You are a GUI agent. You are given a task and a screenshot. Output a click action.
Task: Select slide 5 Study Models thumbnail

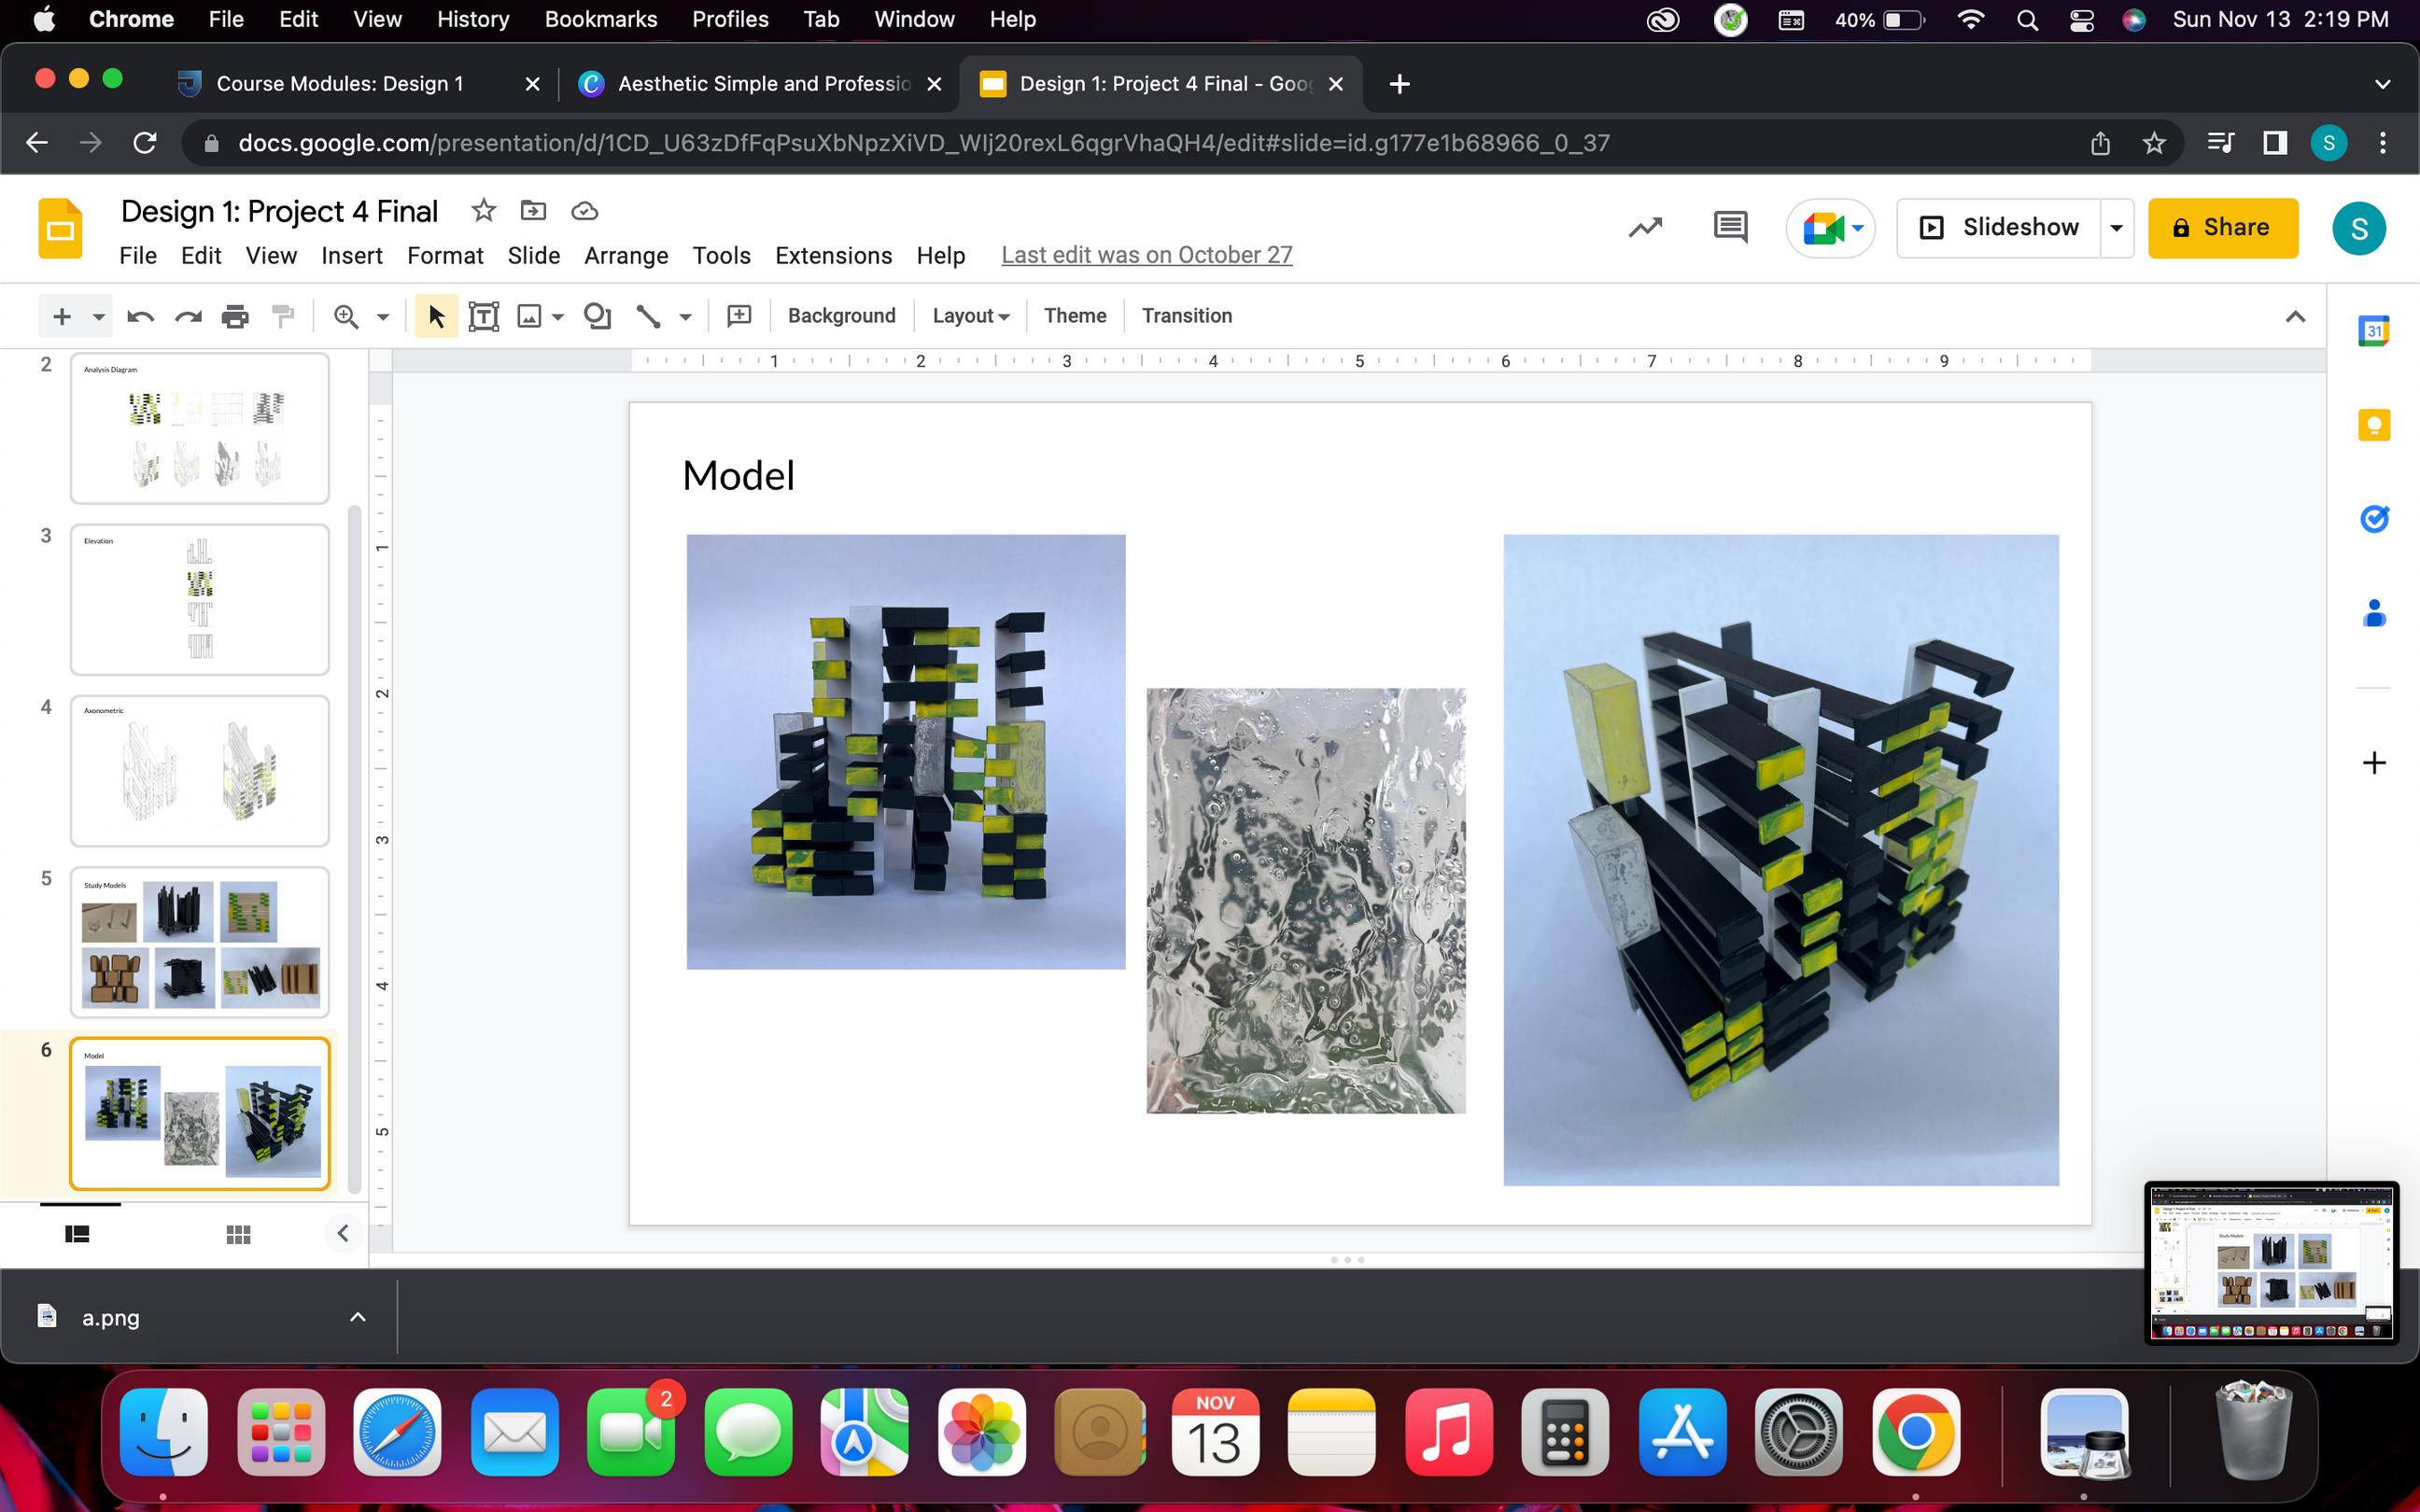pos(200,942)
